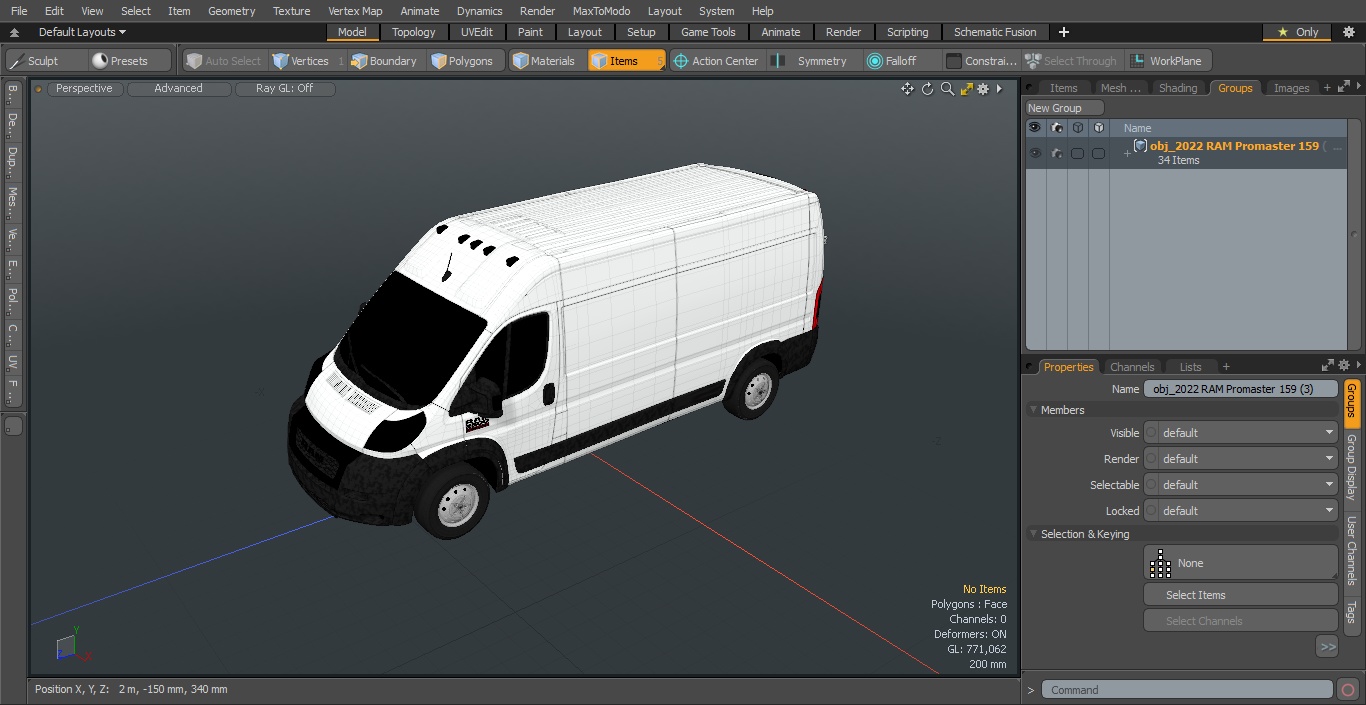1366x705 pixels.
Task: Toggle the first checkbox in Promaster group row
Action: [1077, 153]
